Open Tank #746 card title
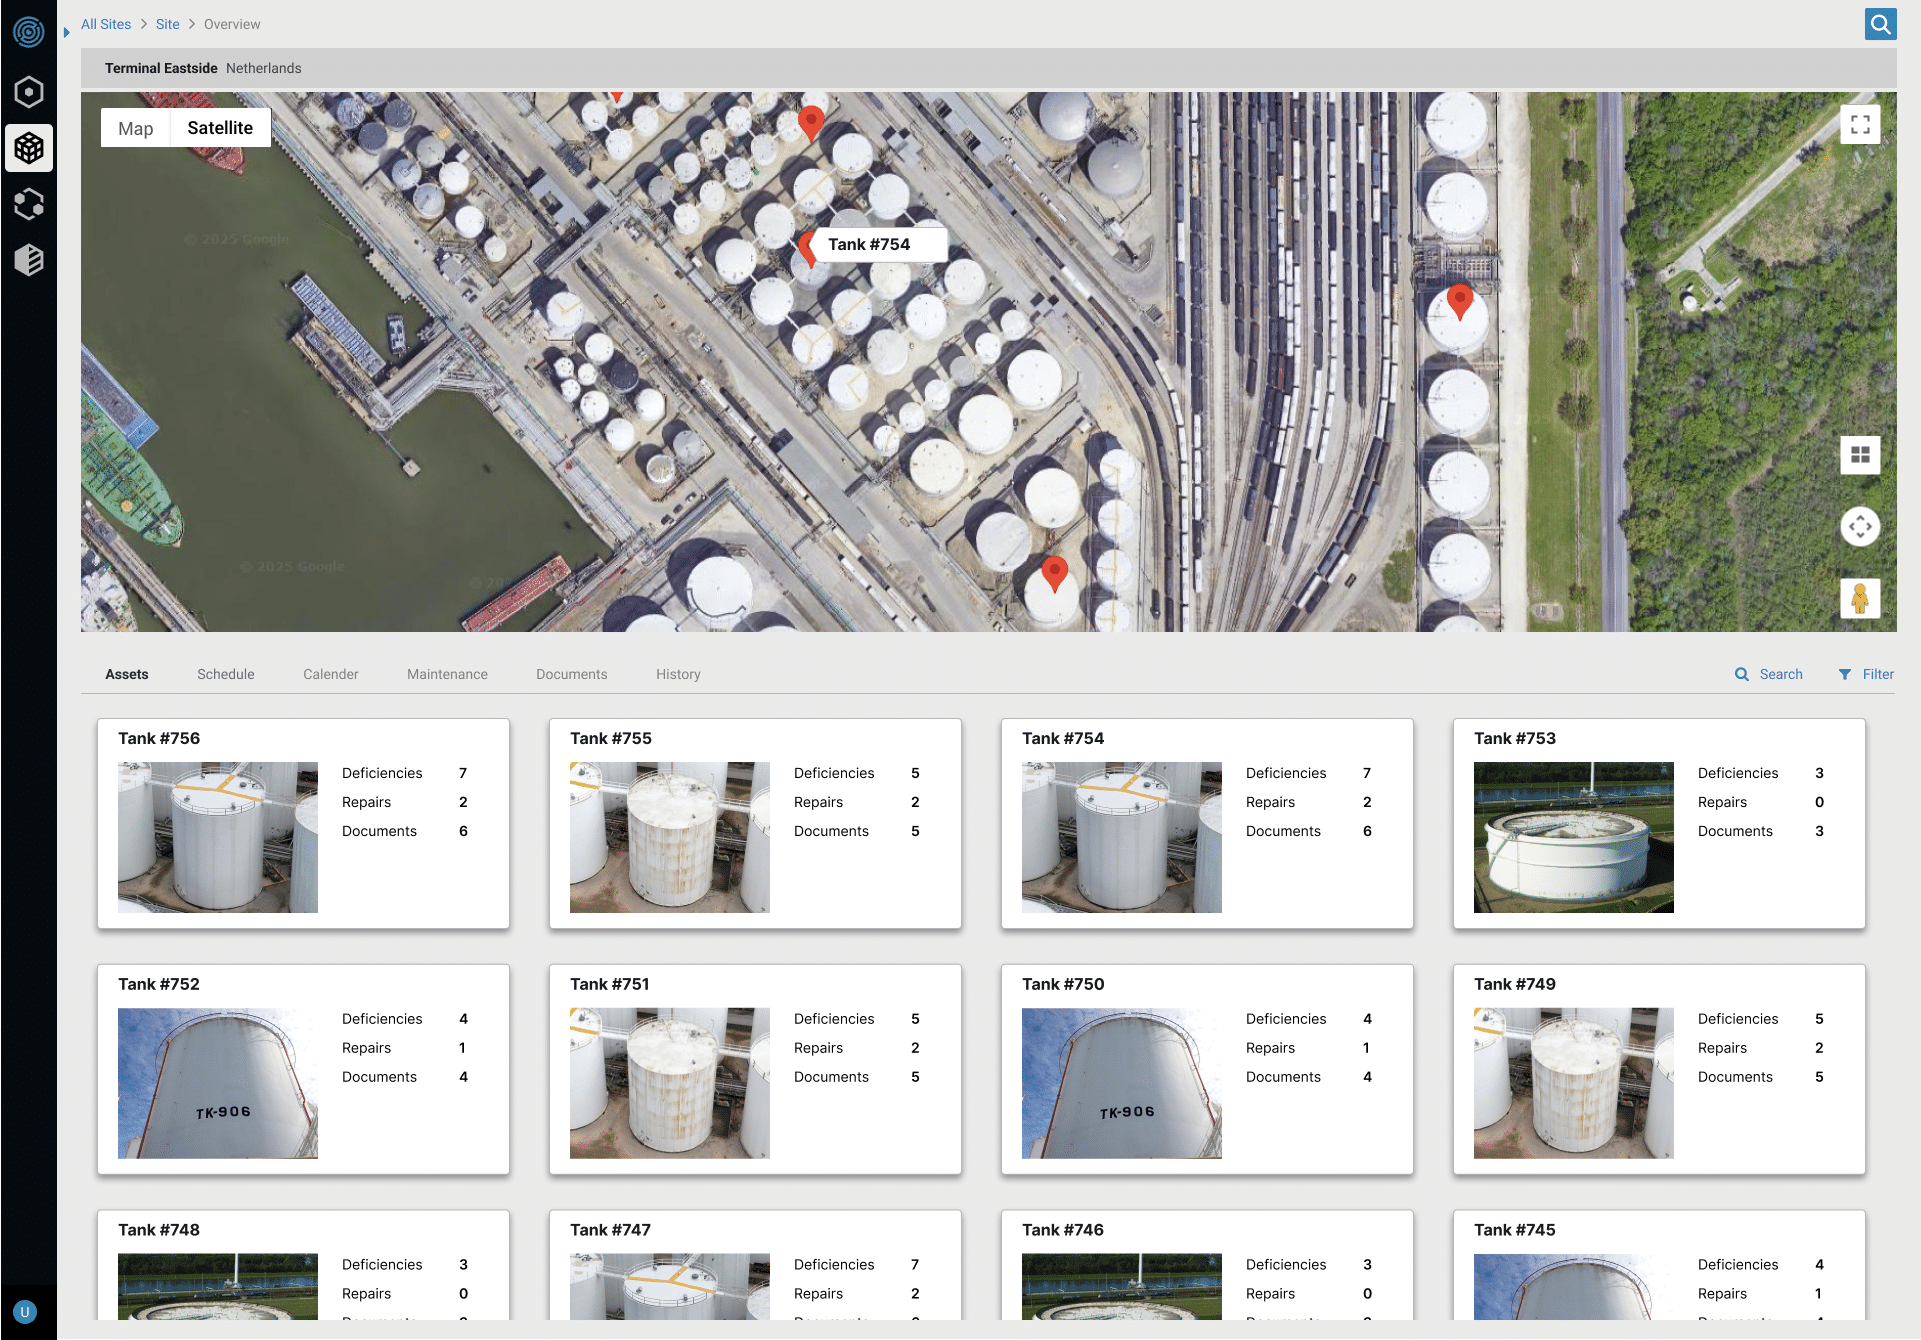The width and height of the screenshot is (1921, 1340). (x=1063, y=1230)
